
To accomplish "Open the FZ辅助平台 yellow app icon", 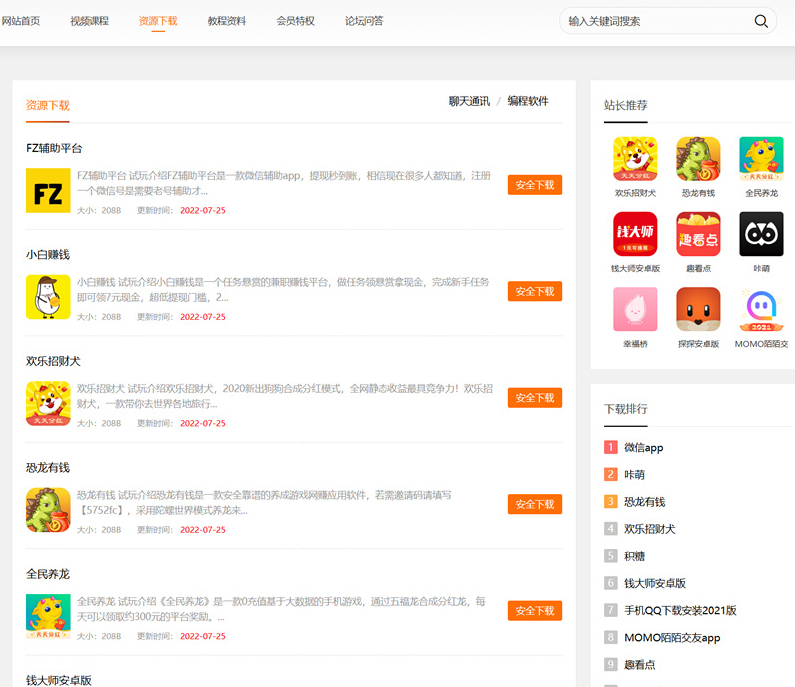I will coord(48,191).
